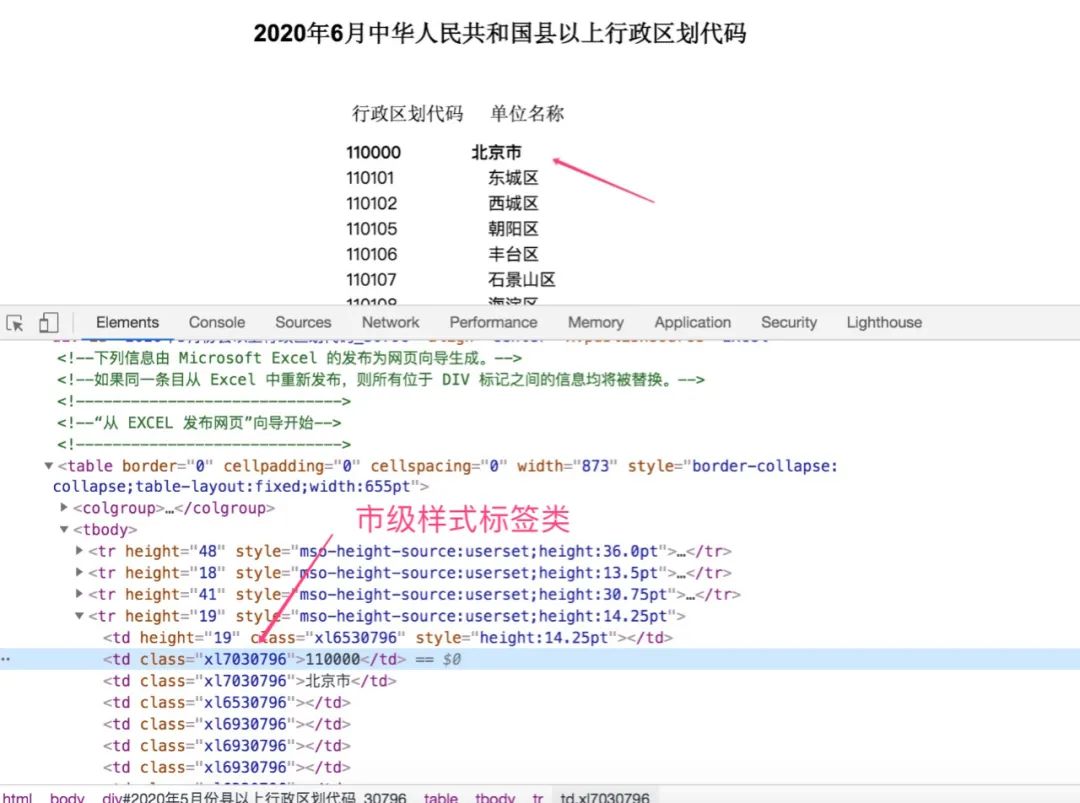Viewport: 1080px width, 803px height.
Task: Open the Sources tab
Action: tap(303, 322)
